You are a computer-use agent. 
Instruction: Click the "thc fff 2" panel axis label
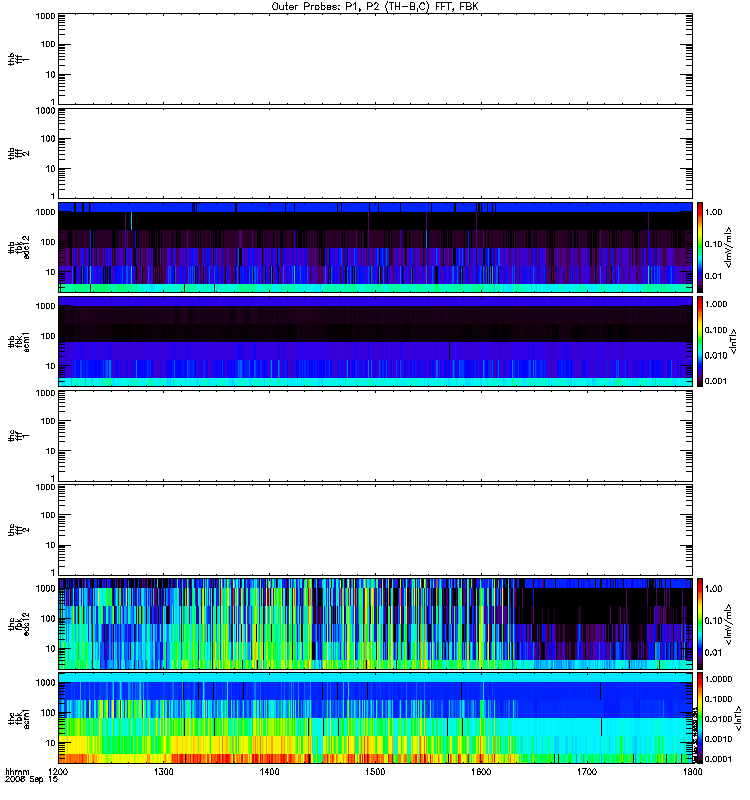pos(18,530)
